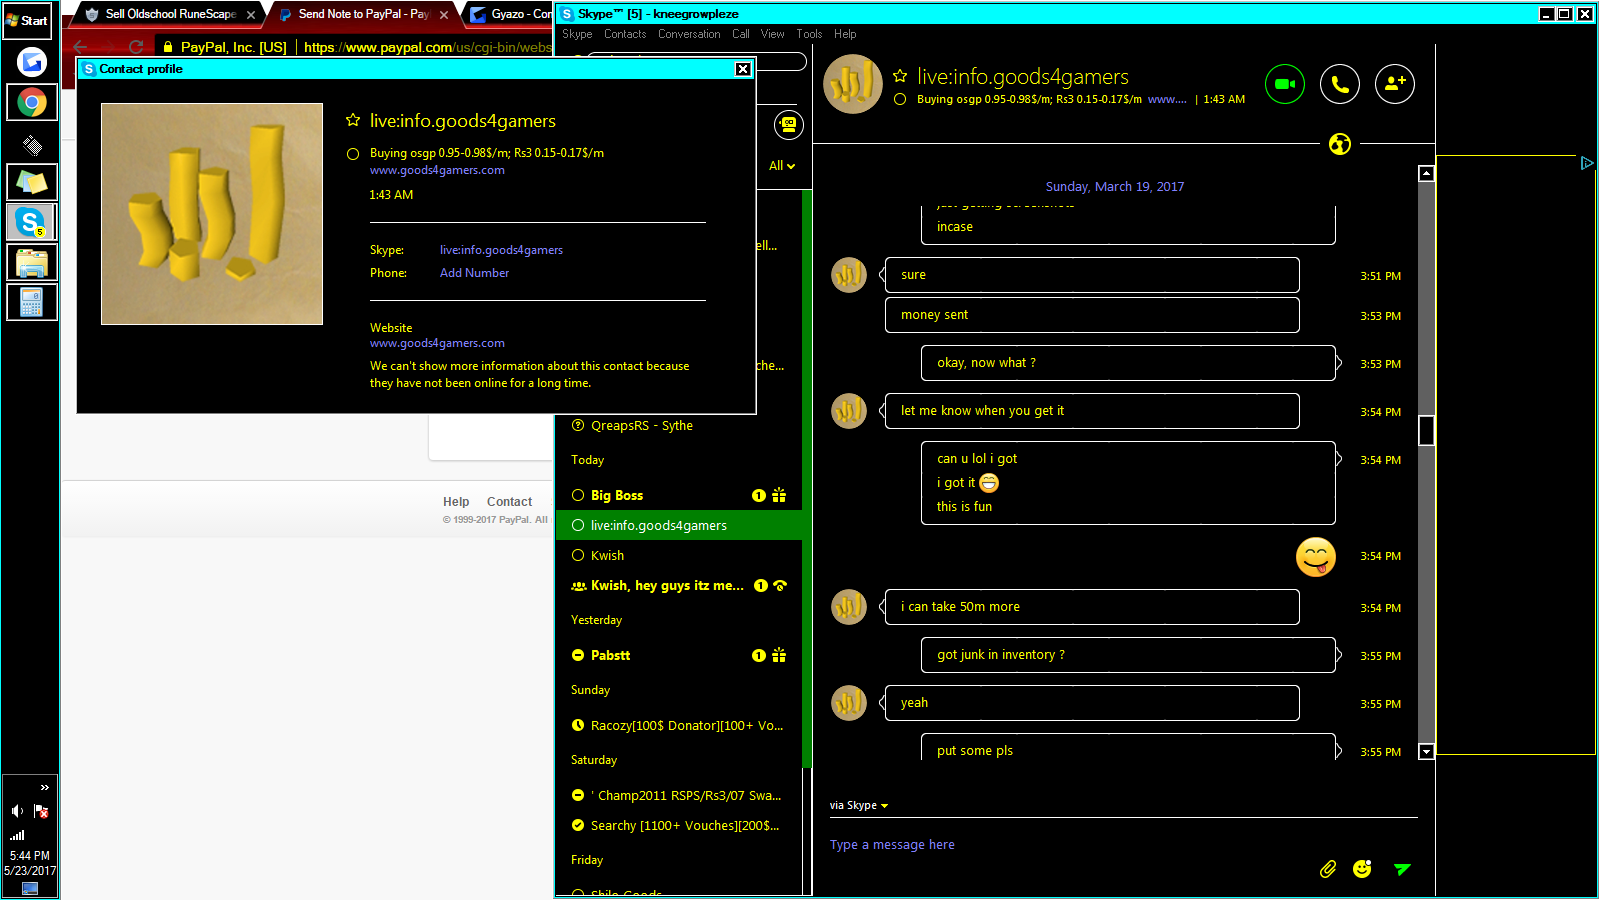
Task: Close the Sell Oldschool RuneScape tab
Action: [x=251, y=15]
